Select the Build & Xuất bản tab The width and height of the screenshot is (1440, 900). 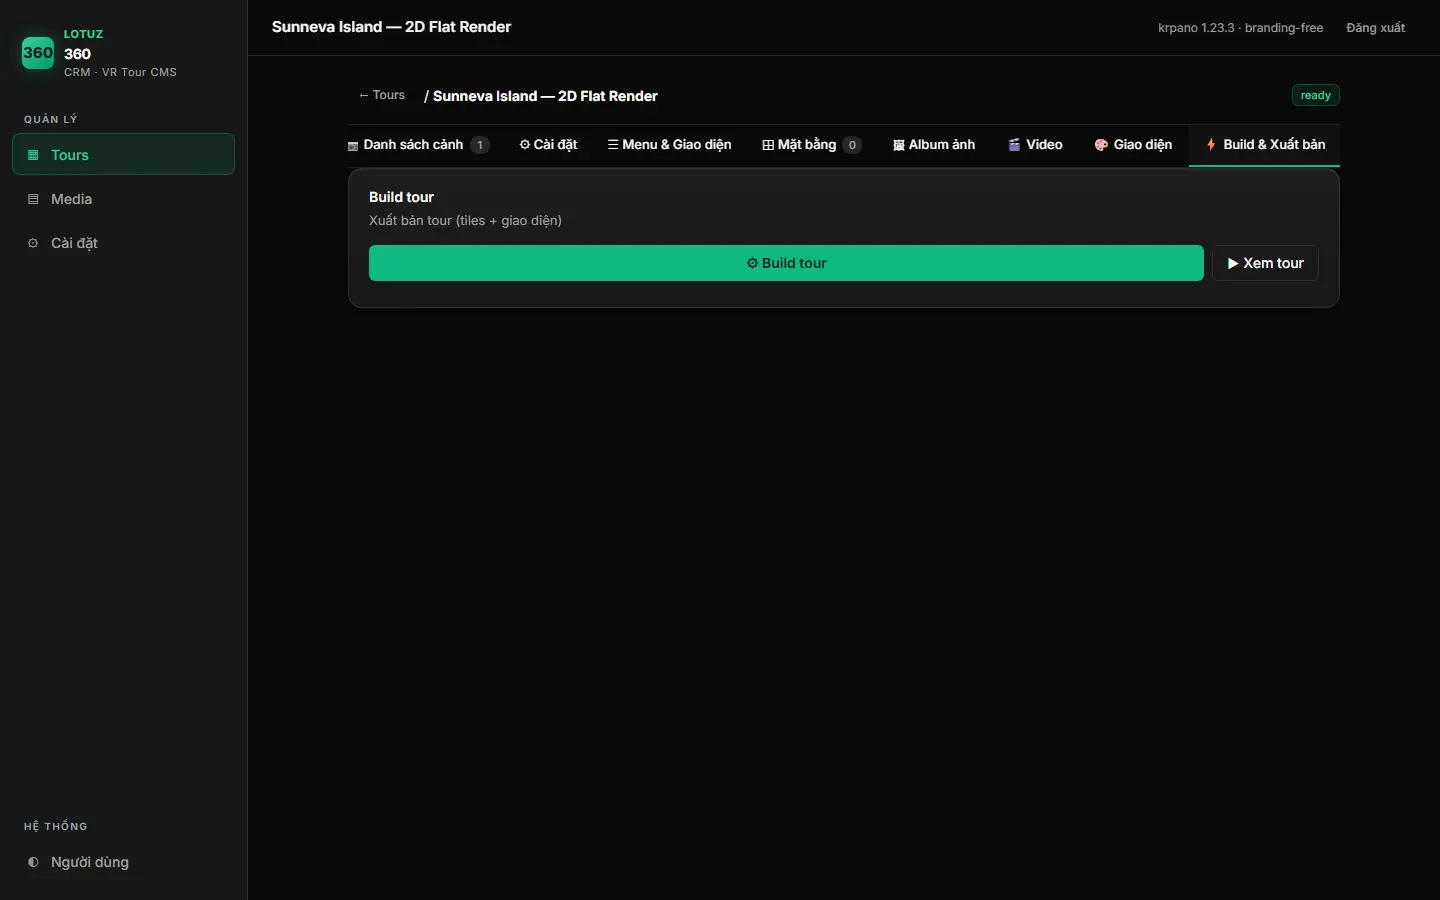pyautogui.click(x=1265, y=145)
